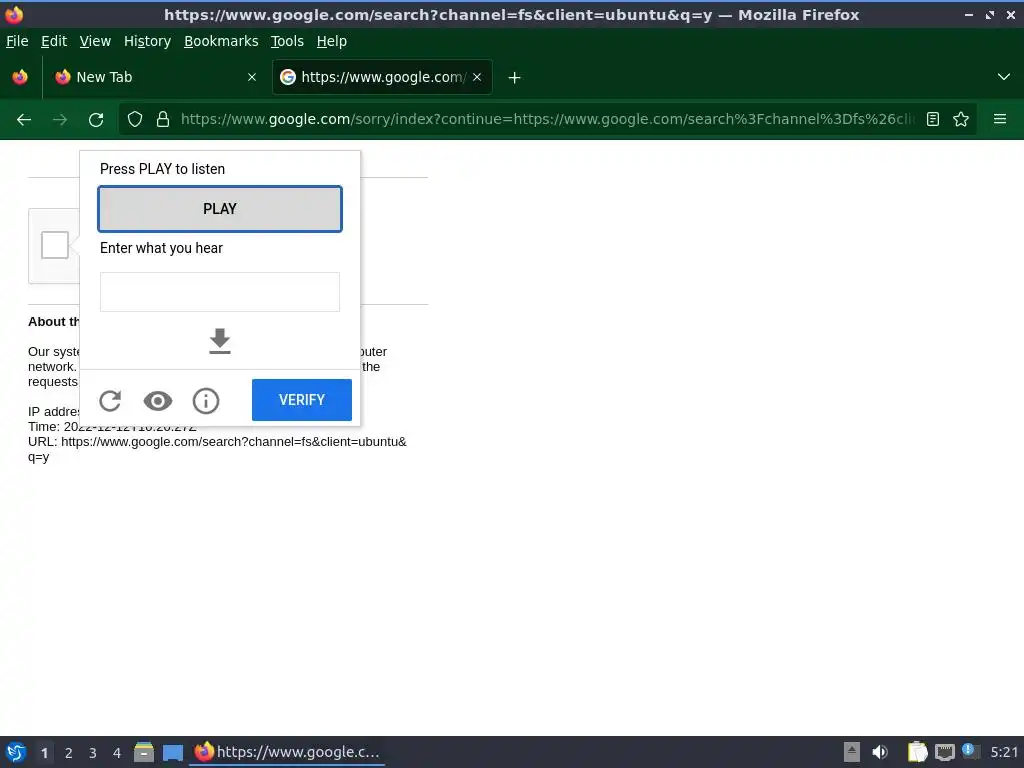Focus the 'Enter what you hear' text field
Viewport: 1024px width, 768px height.
[219, 292]
